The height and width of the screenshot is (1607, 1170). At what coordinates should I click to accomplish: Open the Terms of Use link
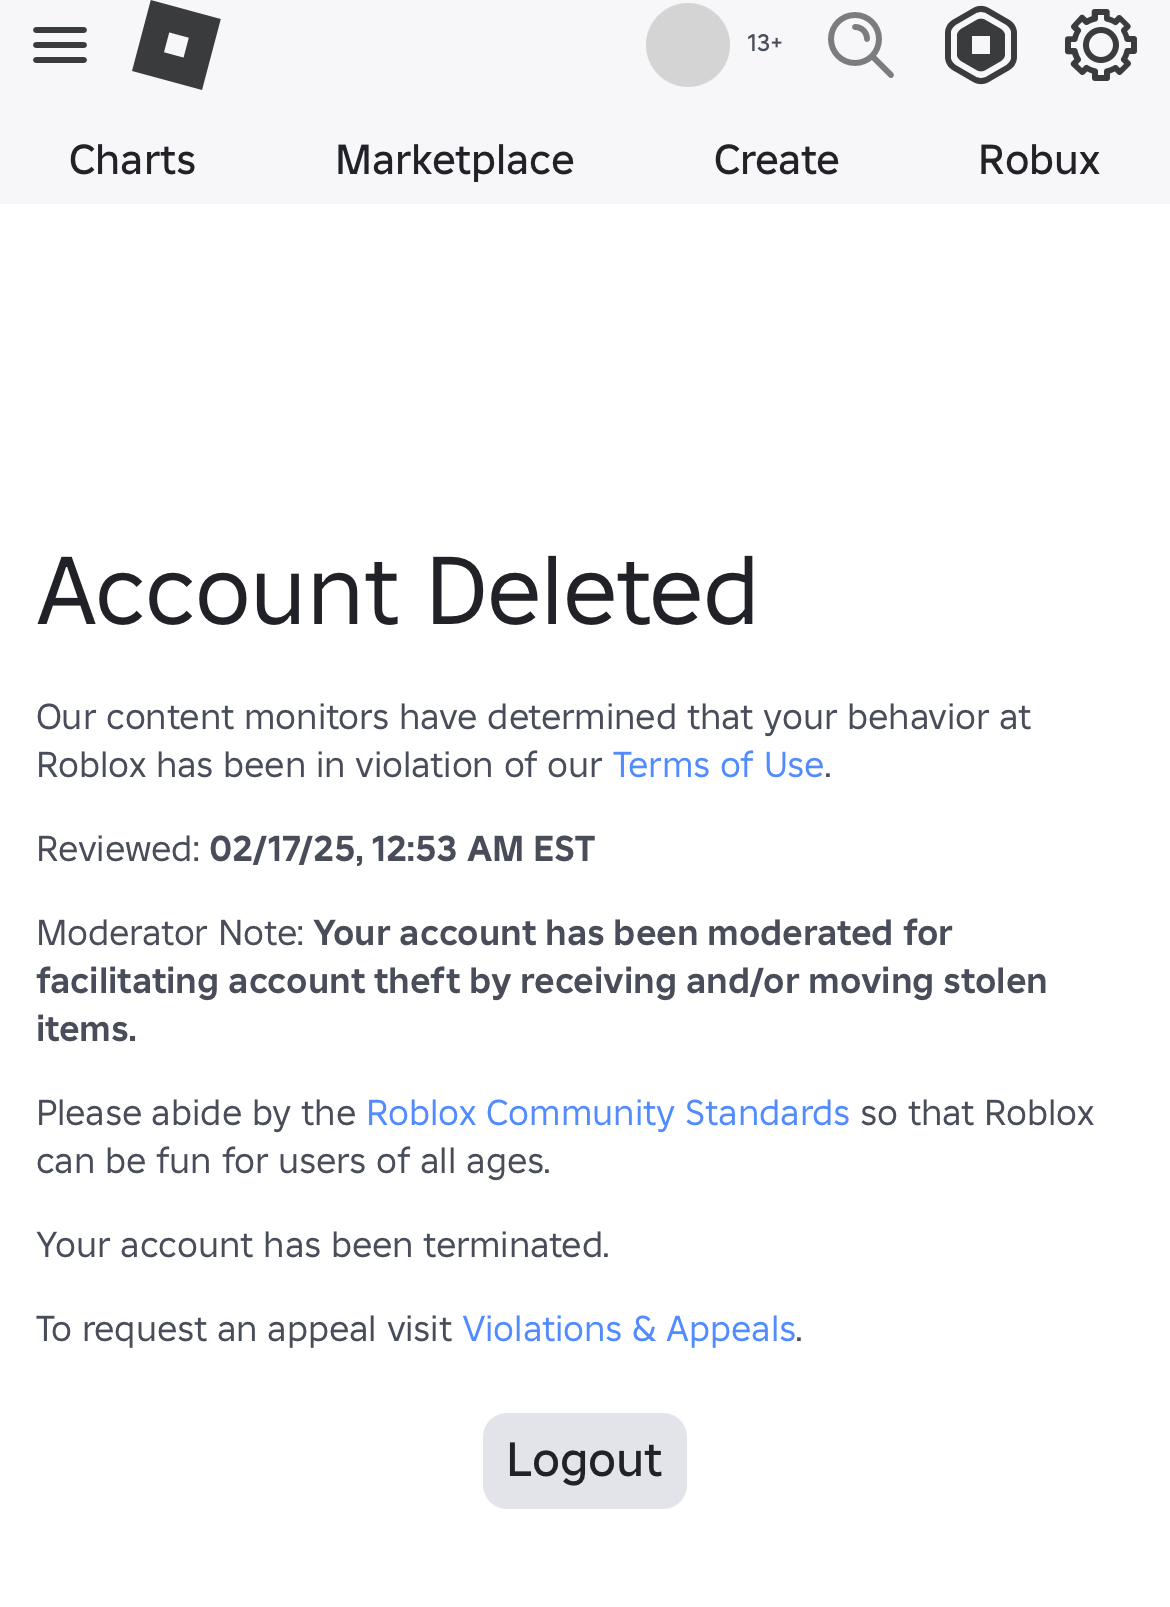click(717, 764)
